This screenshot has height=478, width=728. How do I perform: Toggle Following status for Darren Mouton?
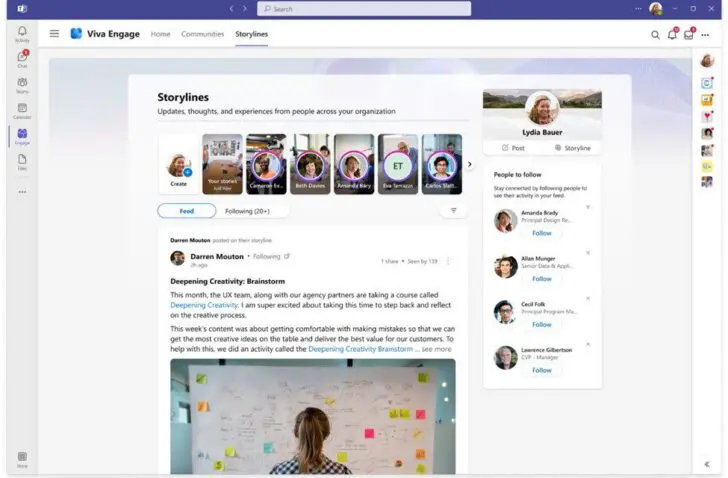[266, 256]
